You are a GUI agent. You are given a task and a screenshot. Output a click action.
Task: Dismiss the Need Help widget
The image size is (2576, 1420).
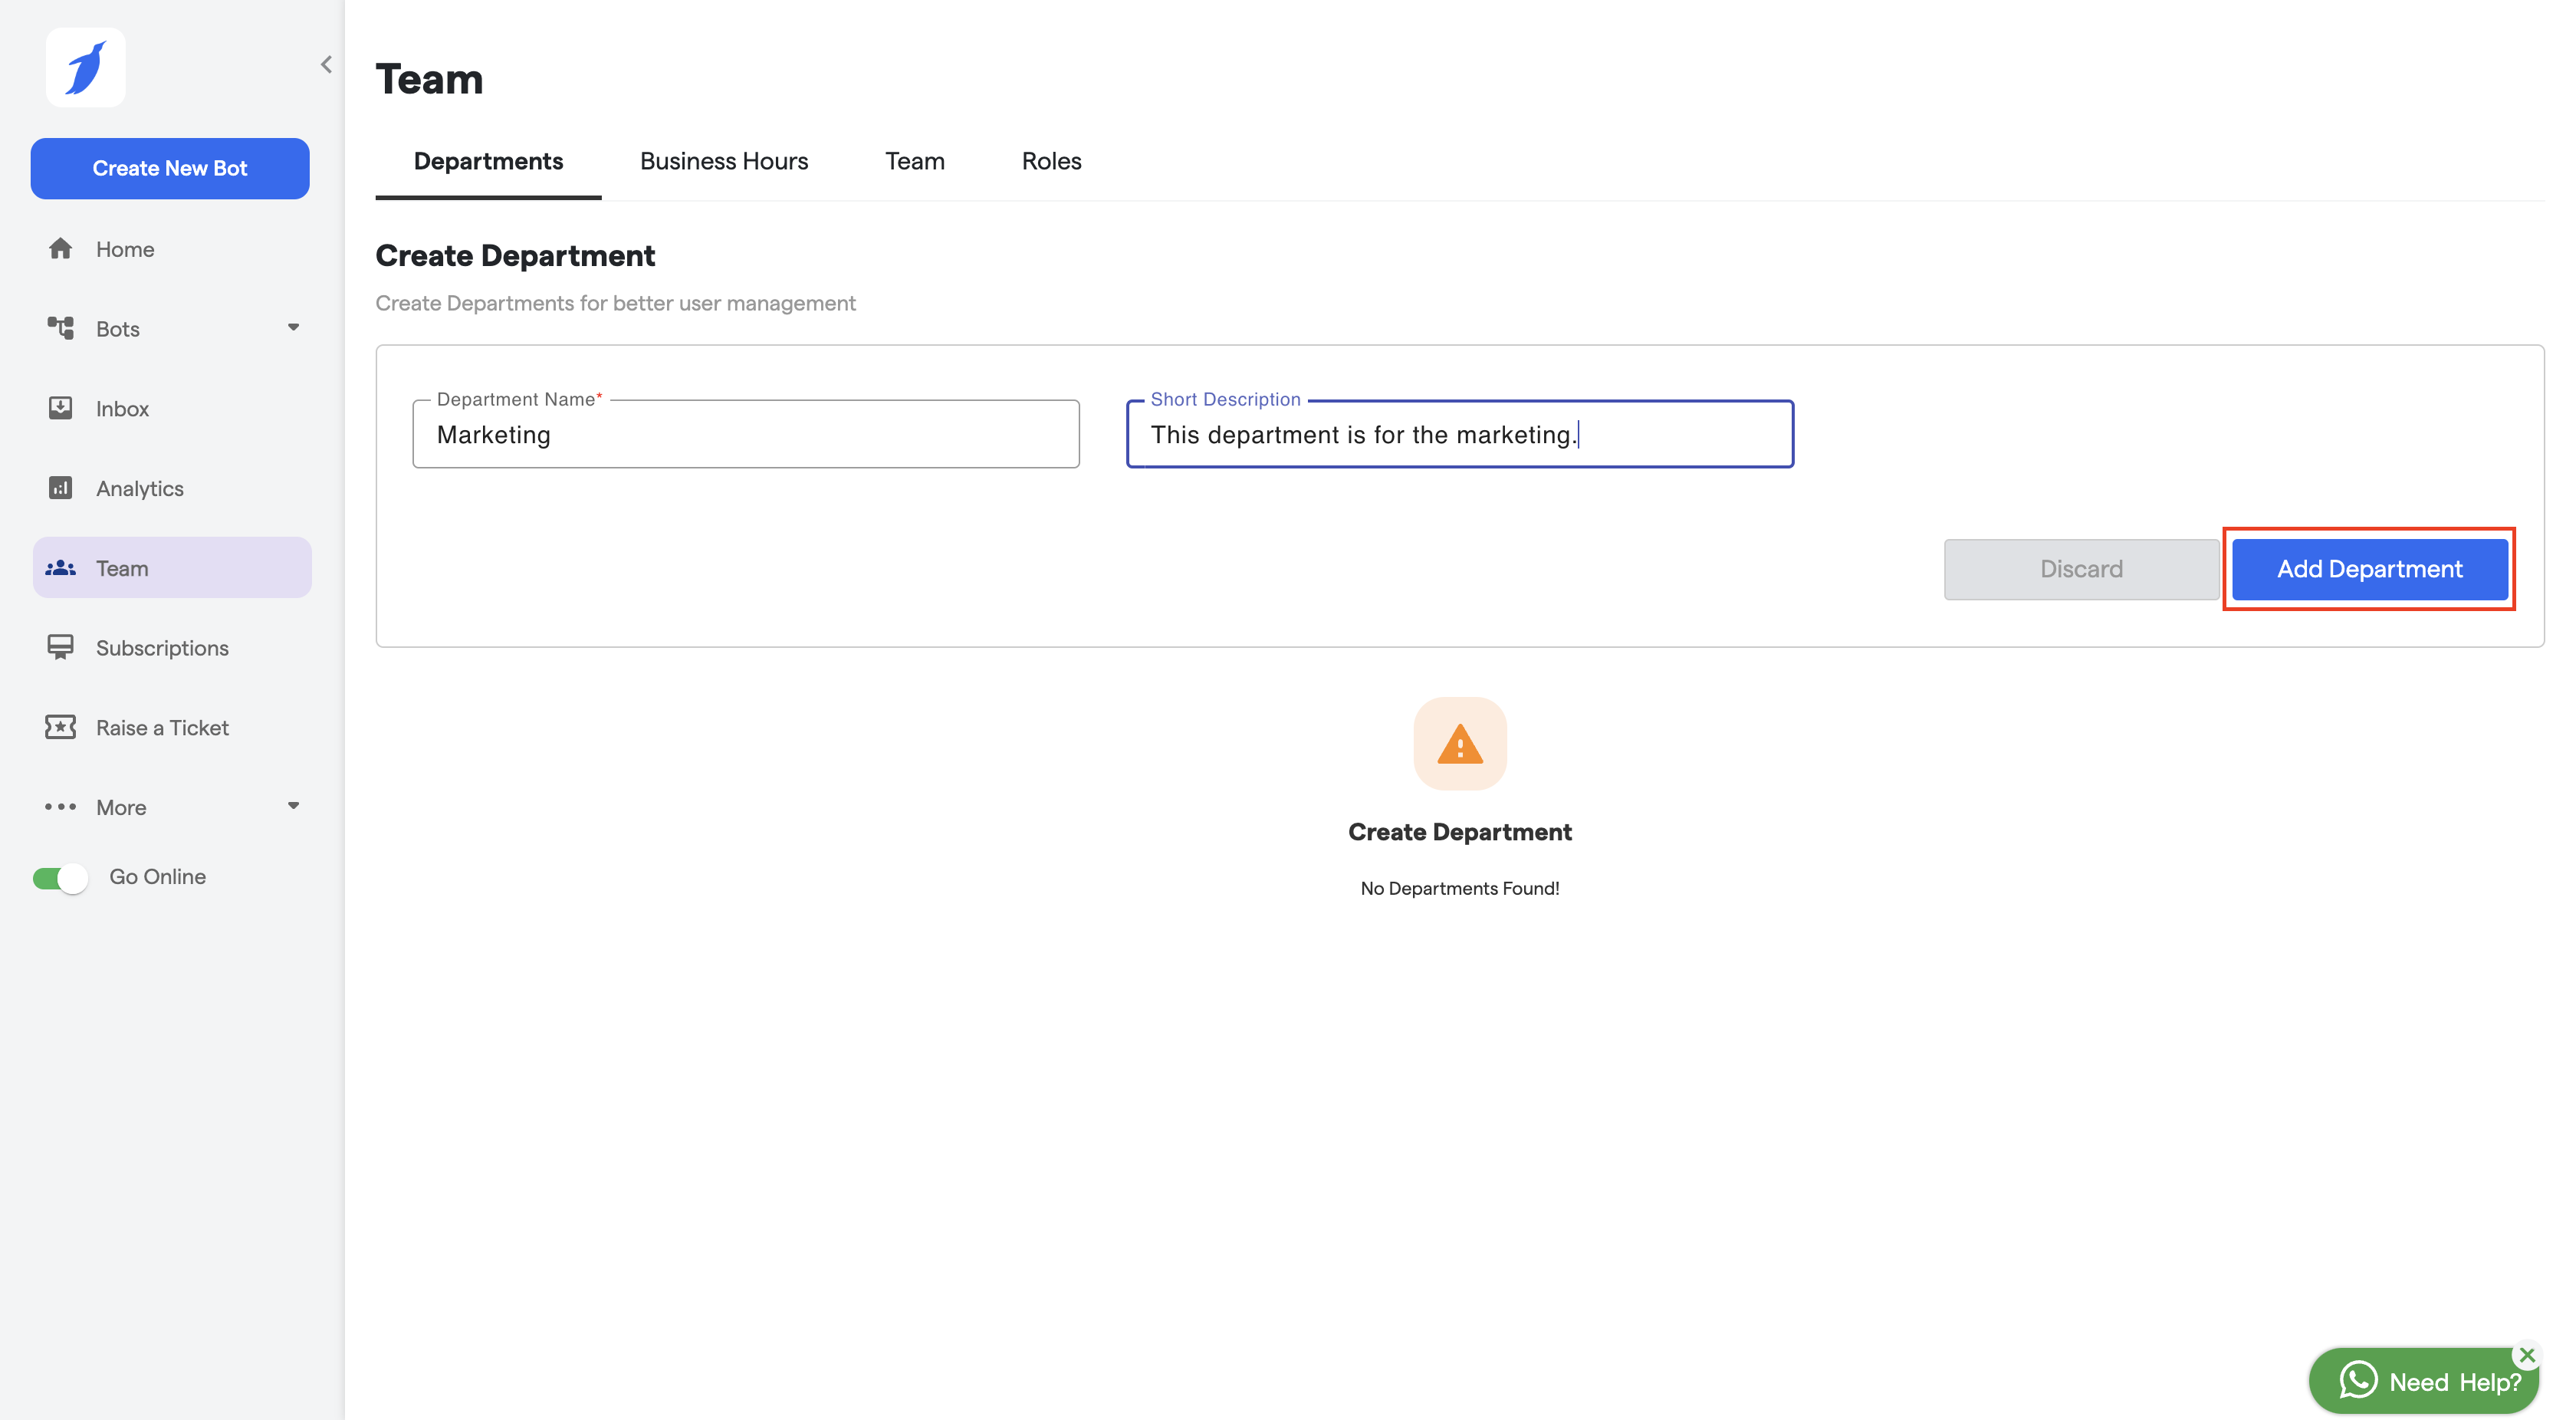2527,1355
